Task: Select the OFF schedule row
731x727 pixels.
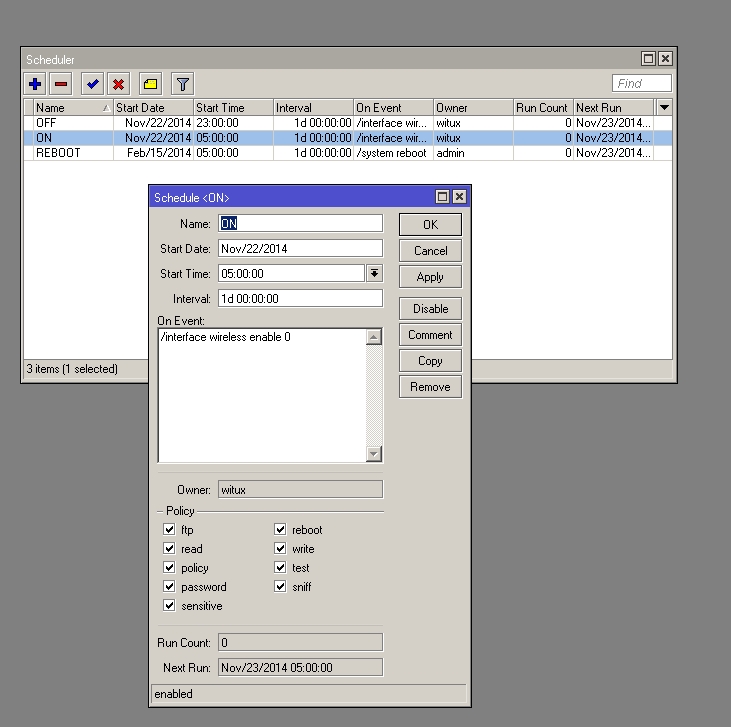Action: point(348,123)
